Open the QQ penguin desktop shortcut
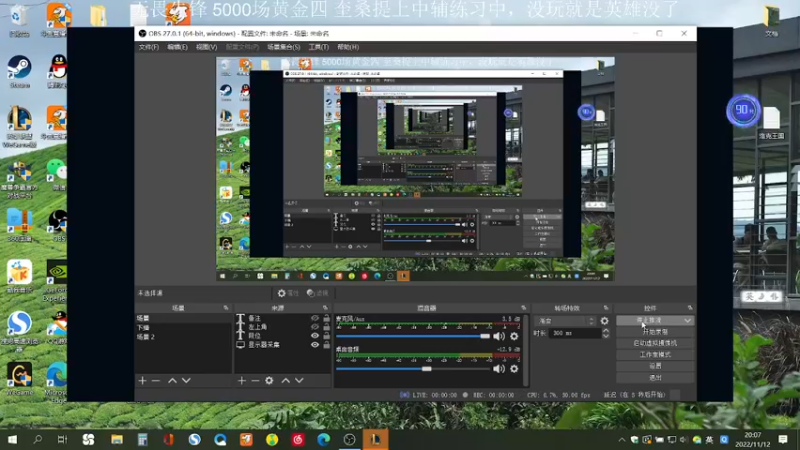The height and width of the screenshot is (450, 800). click(x=58, y=71)
